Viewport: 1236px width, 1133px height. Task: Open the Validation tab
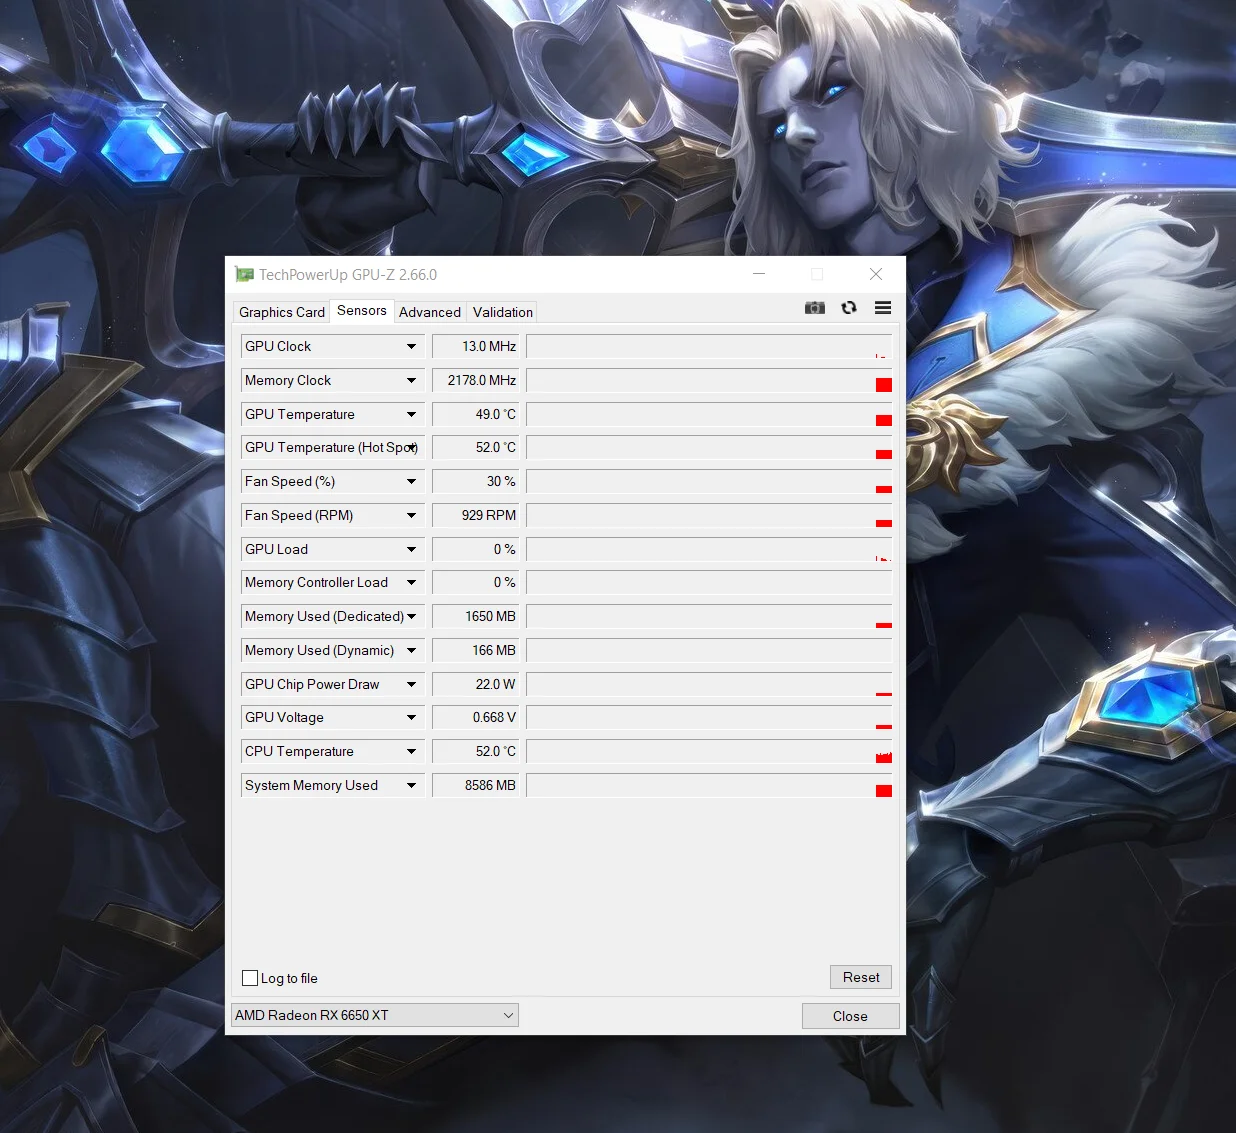pyautogui.click(x=503, y=312)
